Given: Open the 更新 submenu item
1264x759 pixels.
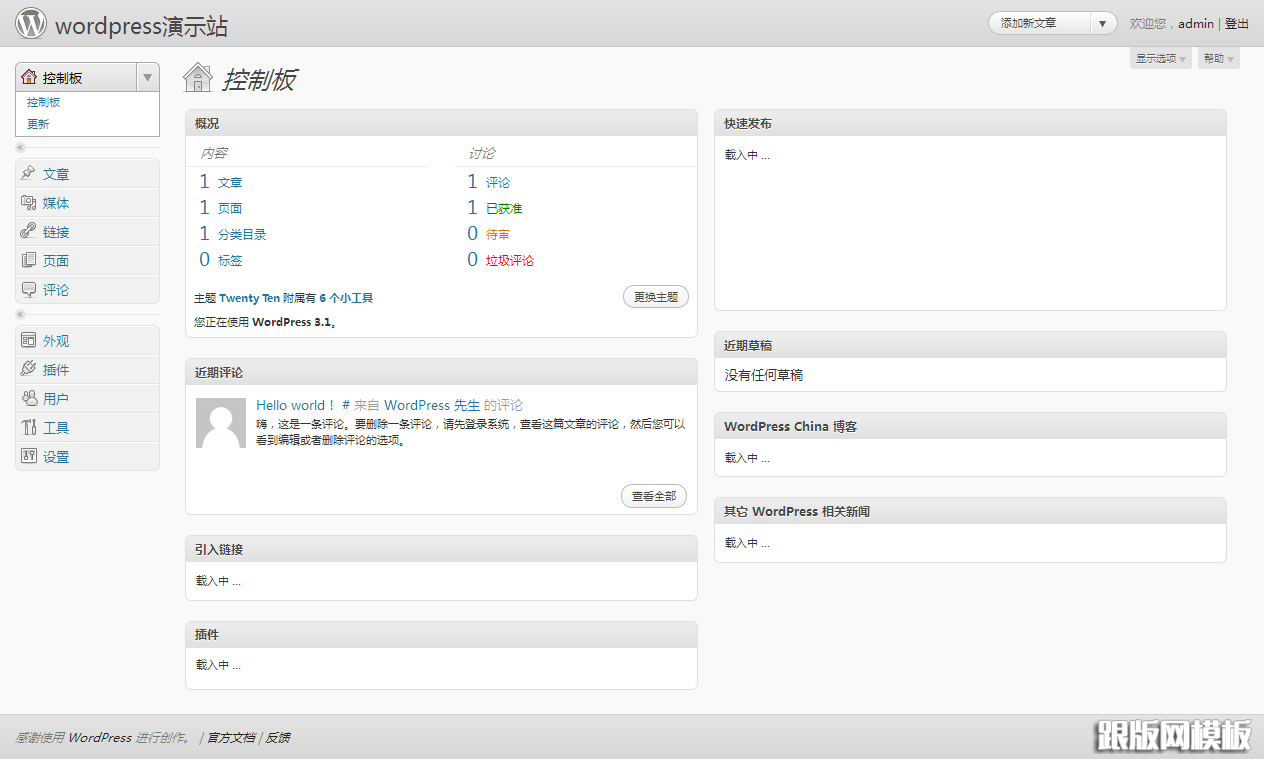Looking at the screenshot, I should (x=38, y=124).
